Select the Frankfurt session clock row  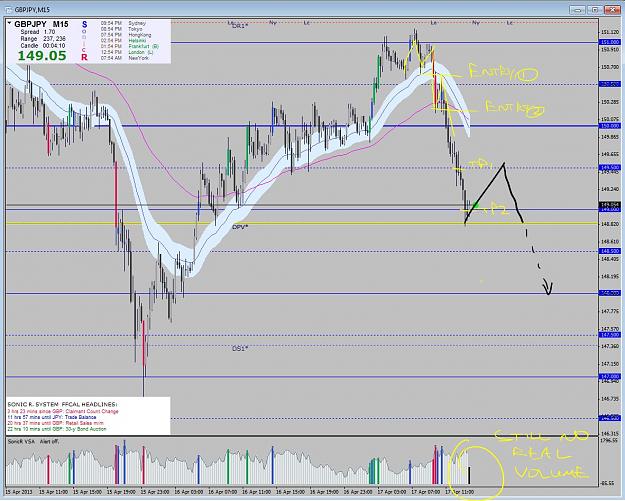click(130, 46)
